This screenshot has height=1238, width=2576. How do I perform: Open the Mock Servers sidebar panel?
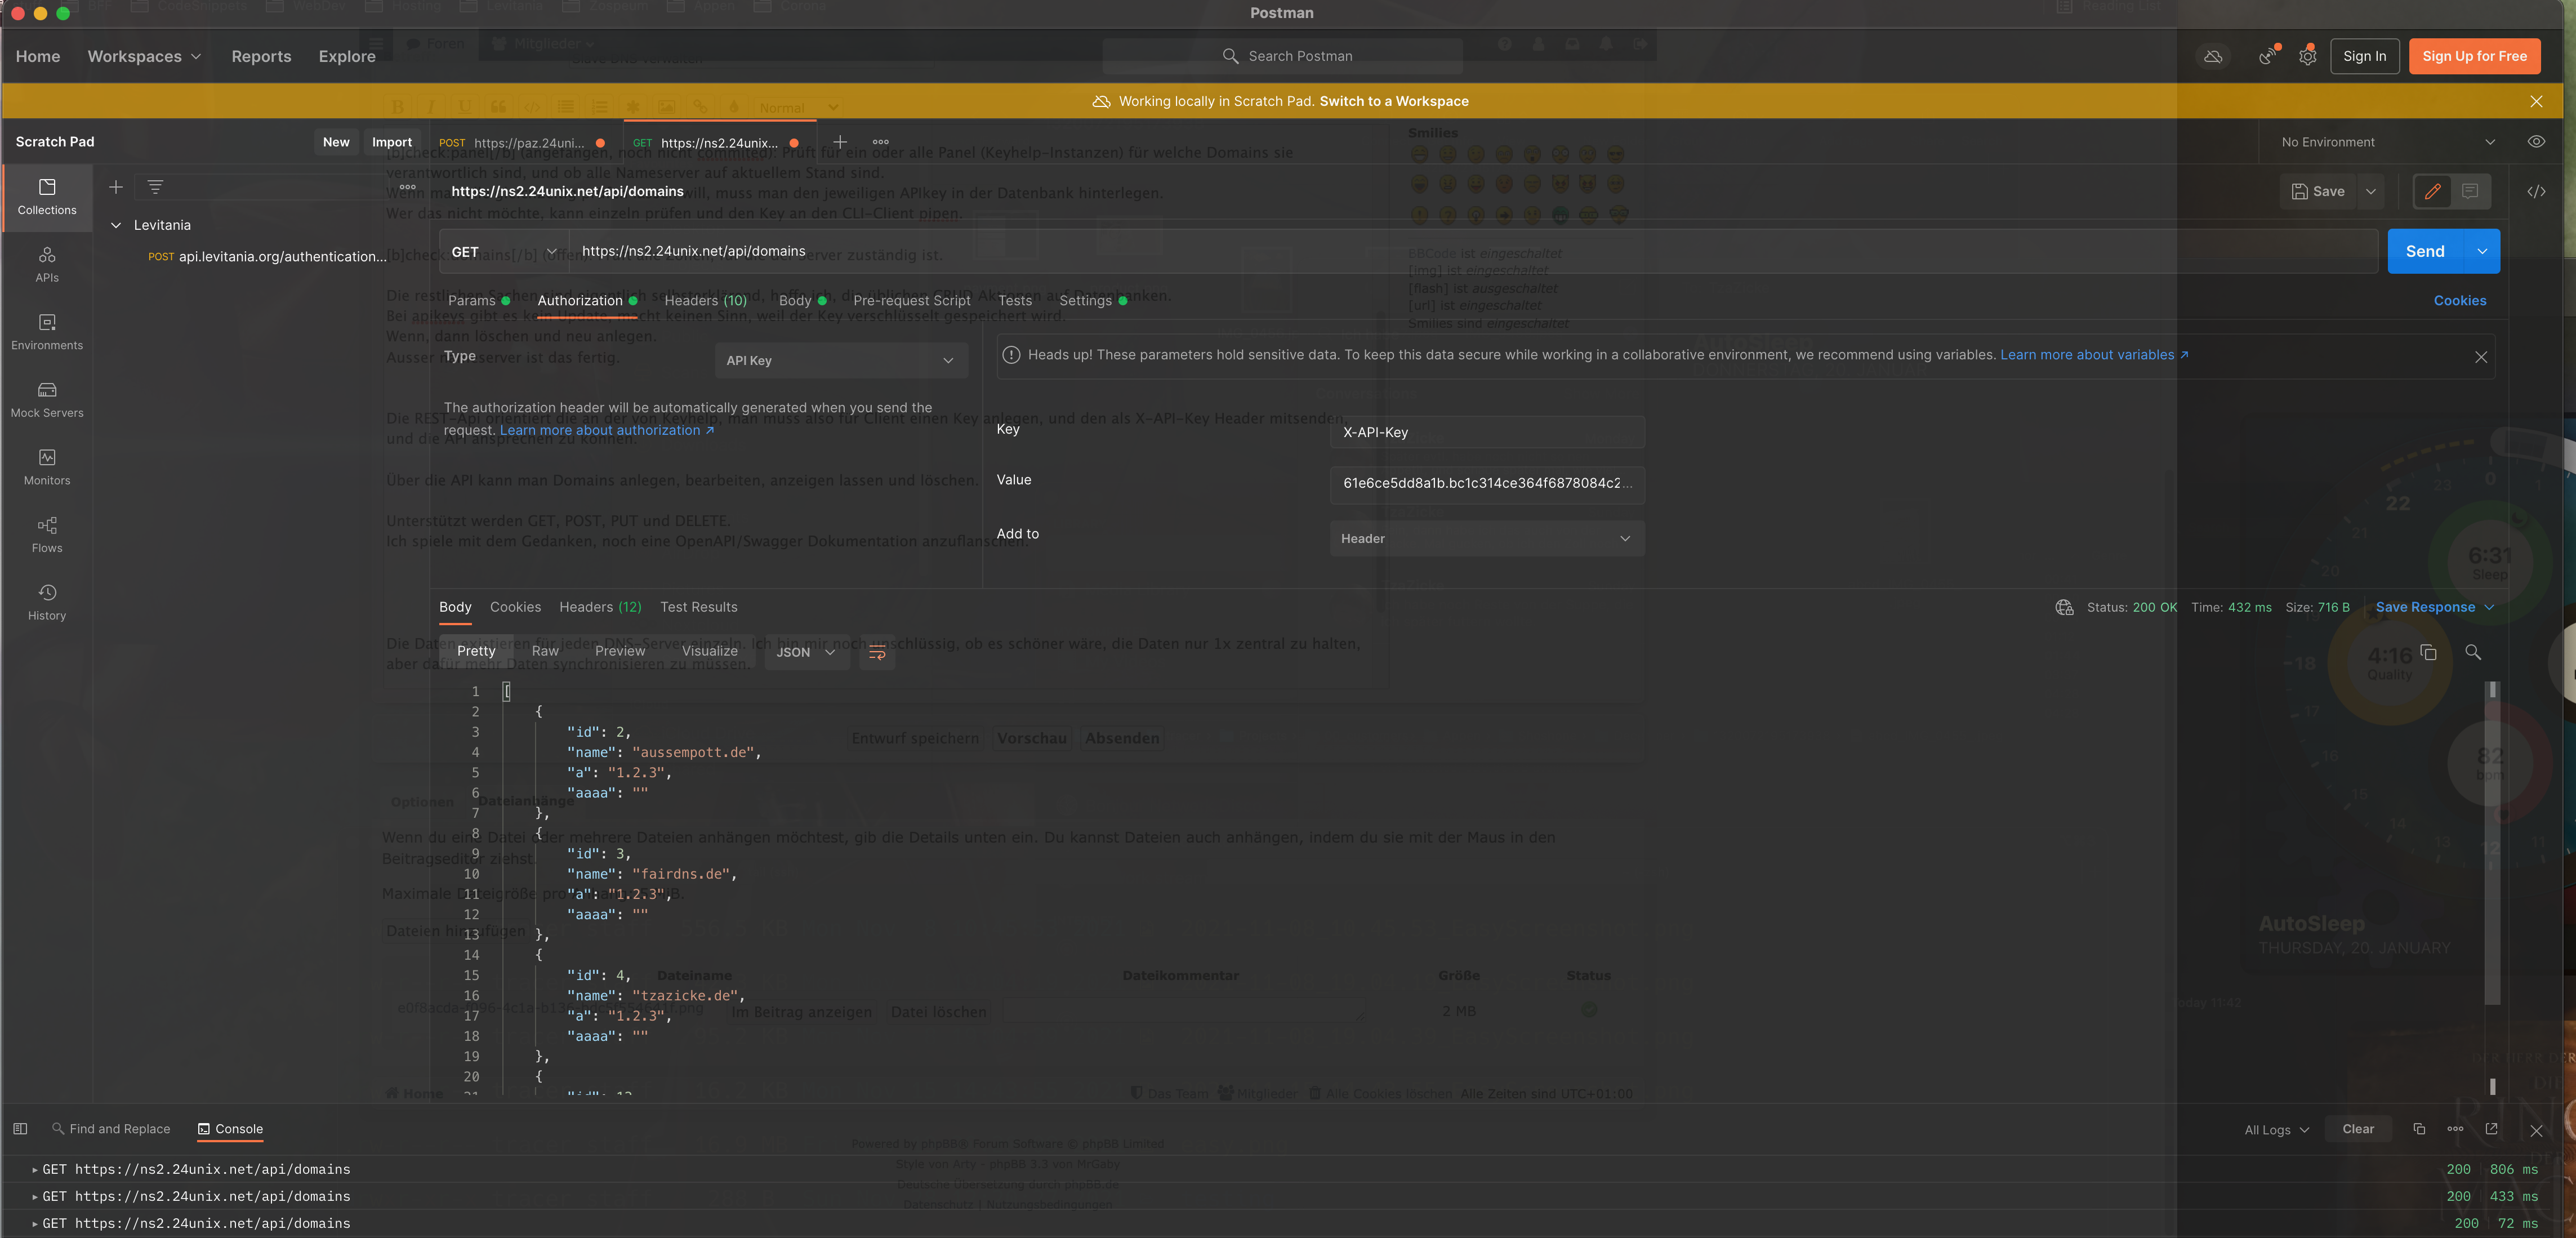tap(47, 399)
